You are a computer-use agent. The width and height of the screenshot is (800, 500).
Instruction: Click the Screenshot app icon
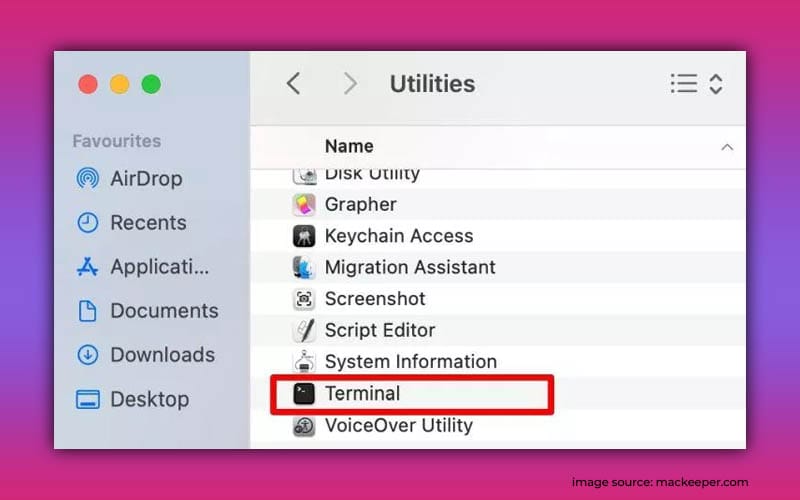[x=304, y=299]
